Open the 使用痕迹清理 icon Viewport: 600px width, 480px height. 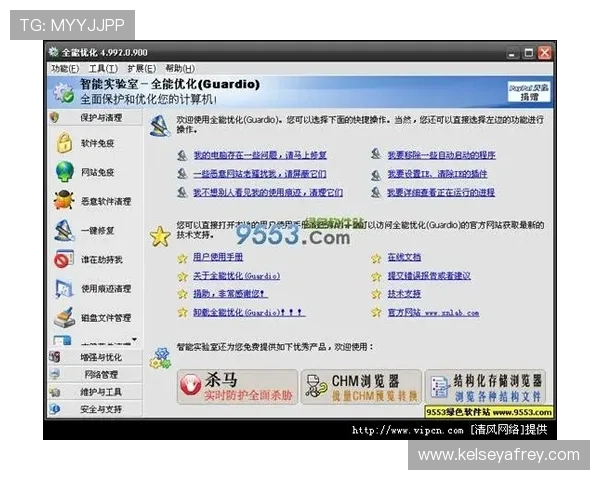coord(64,289)
